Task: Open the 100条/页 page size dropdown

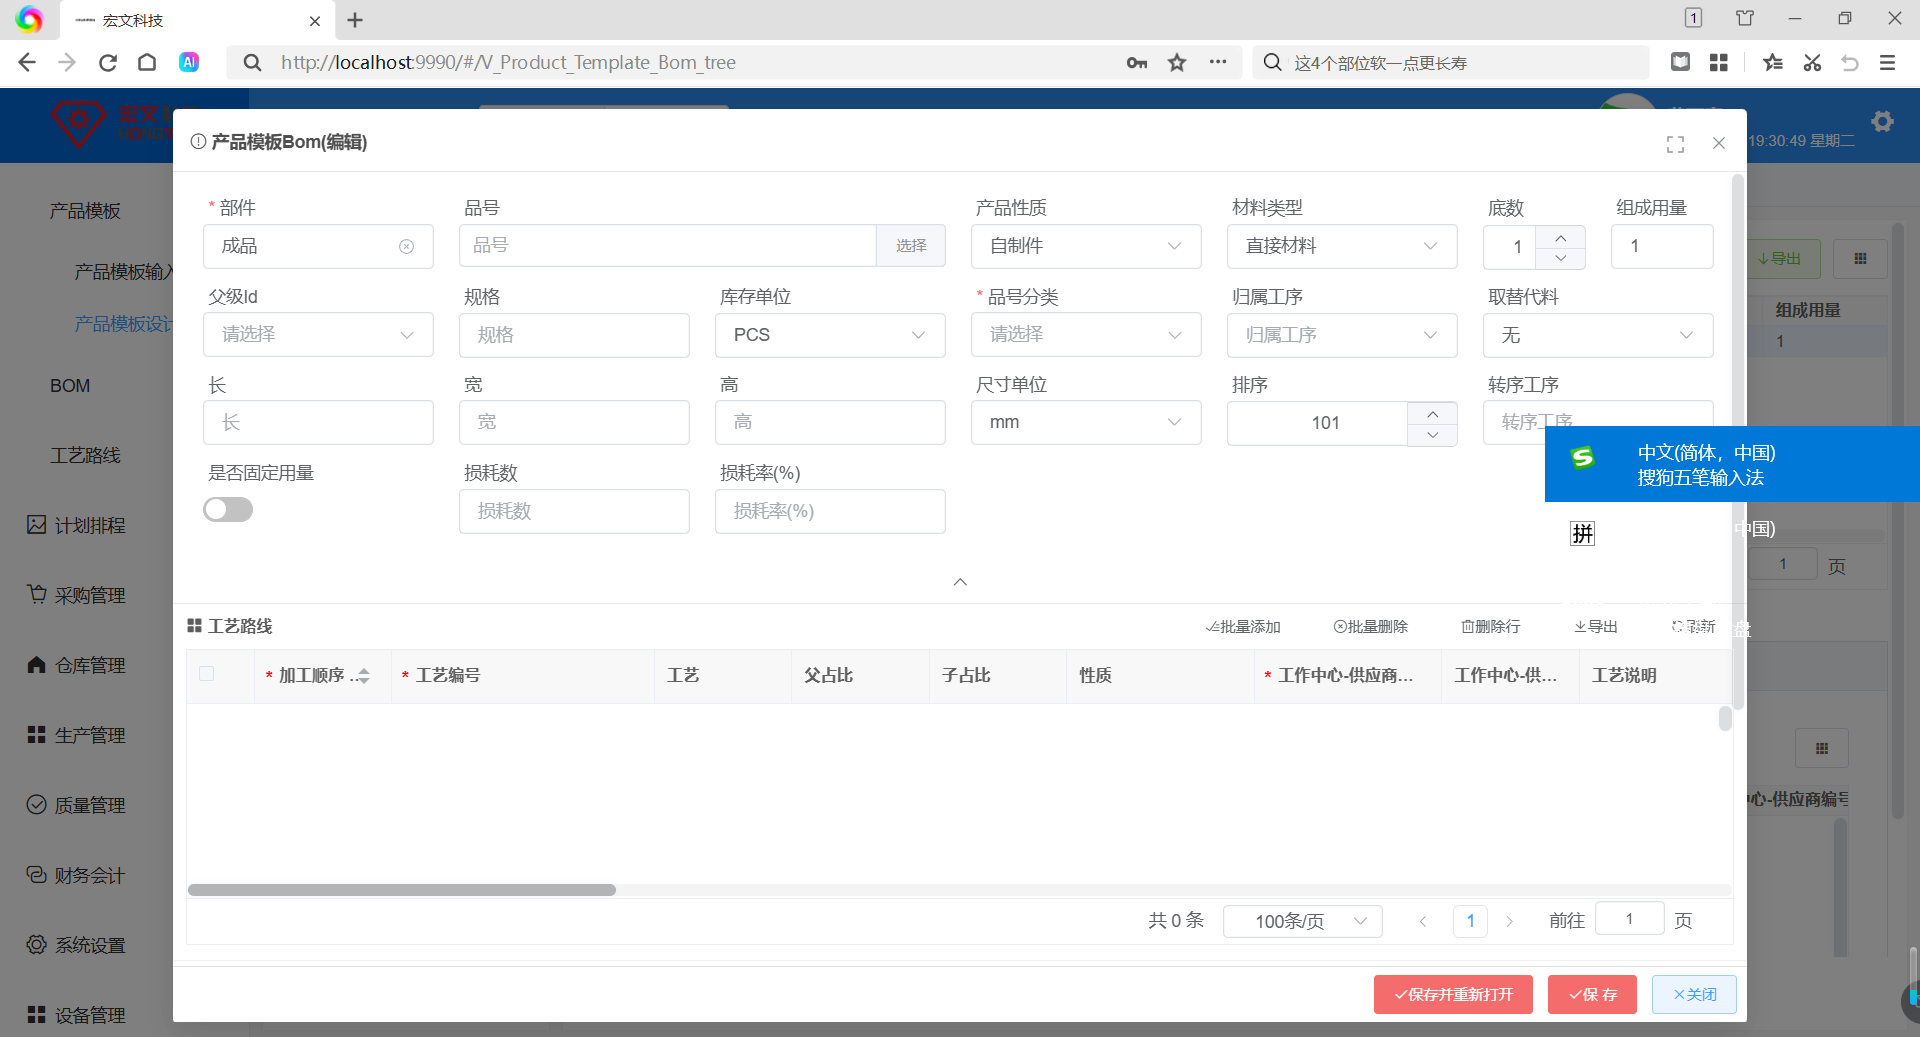Action: coord(1303,921)
